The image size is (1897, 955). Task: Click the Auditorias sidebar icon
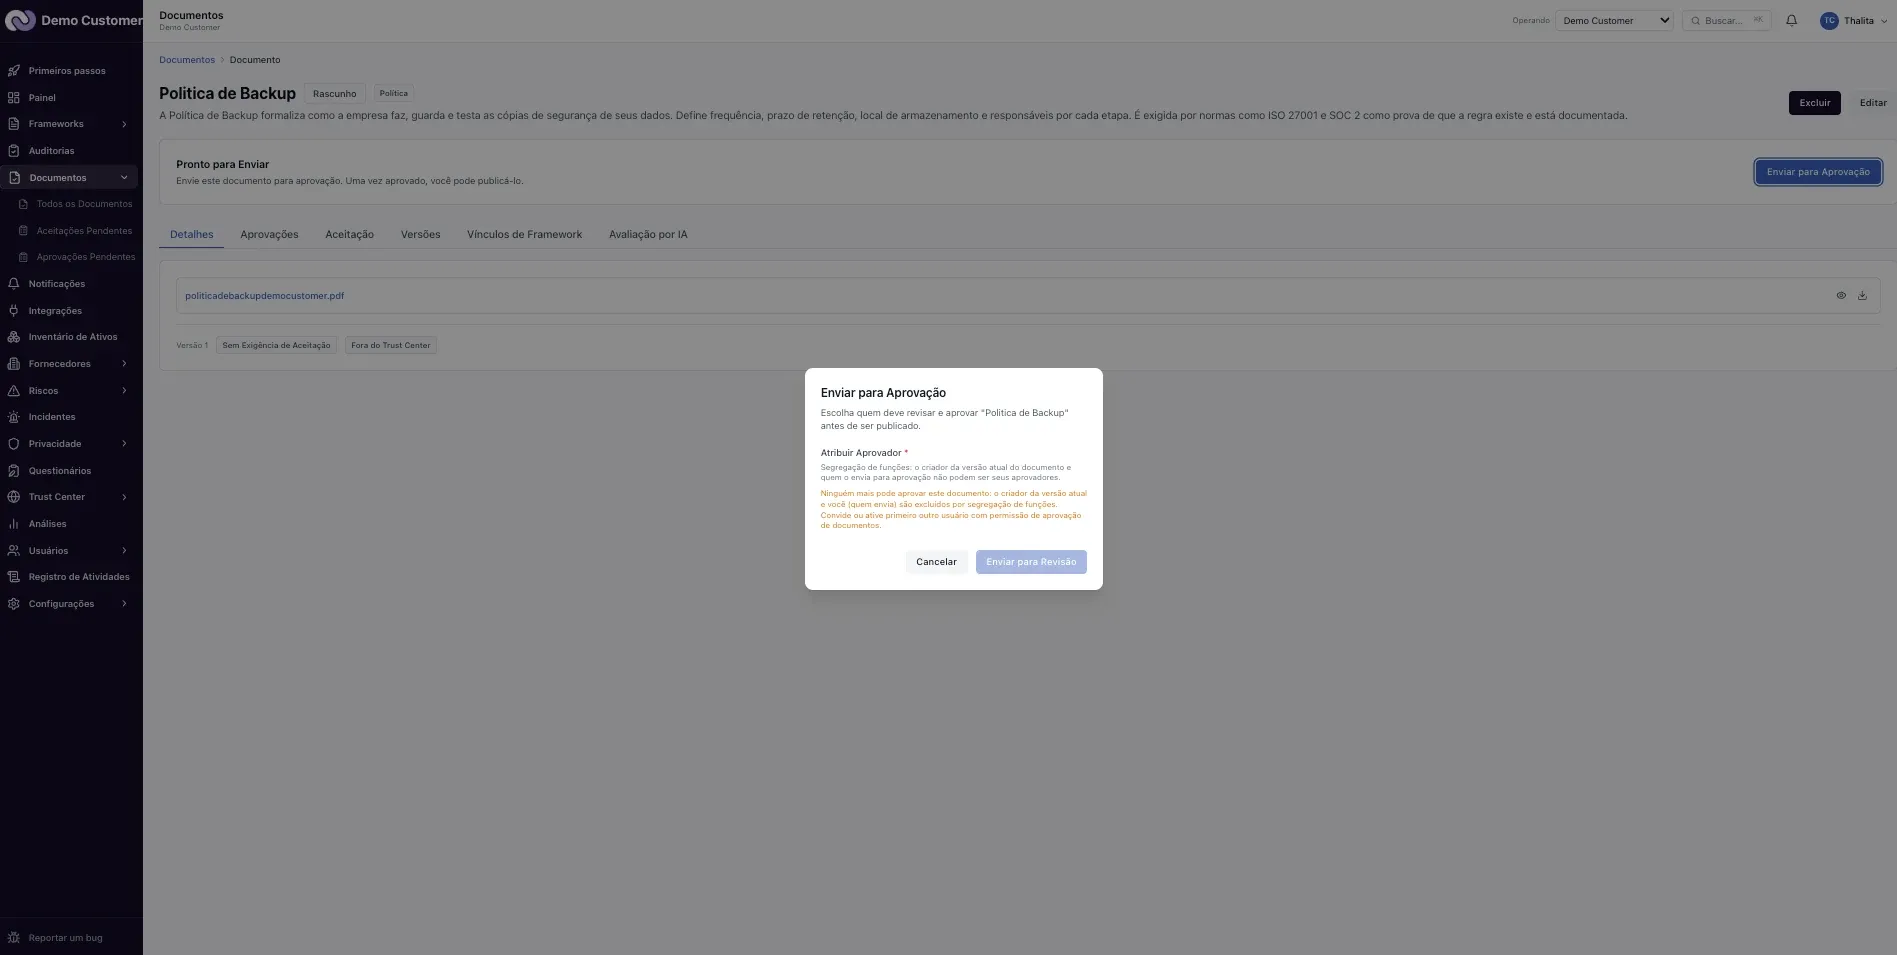(x=14, y=151)
